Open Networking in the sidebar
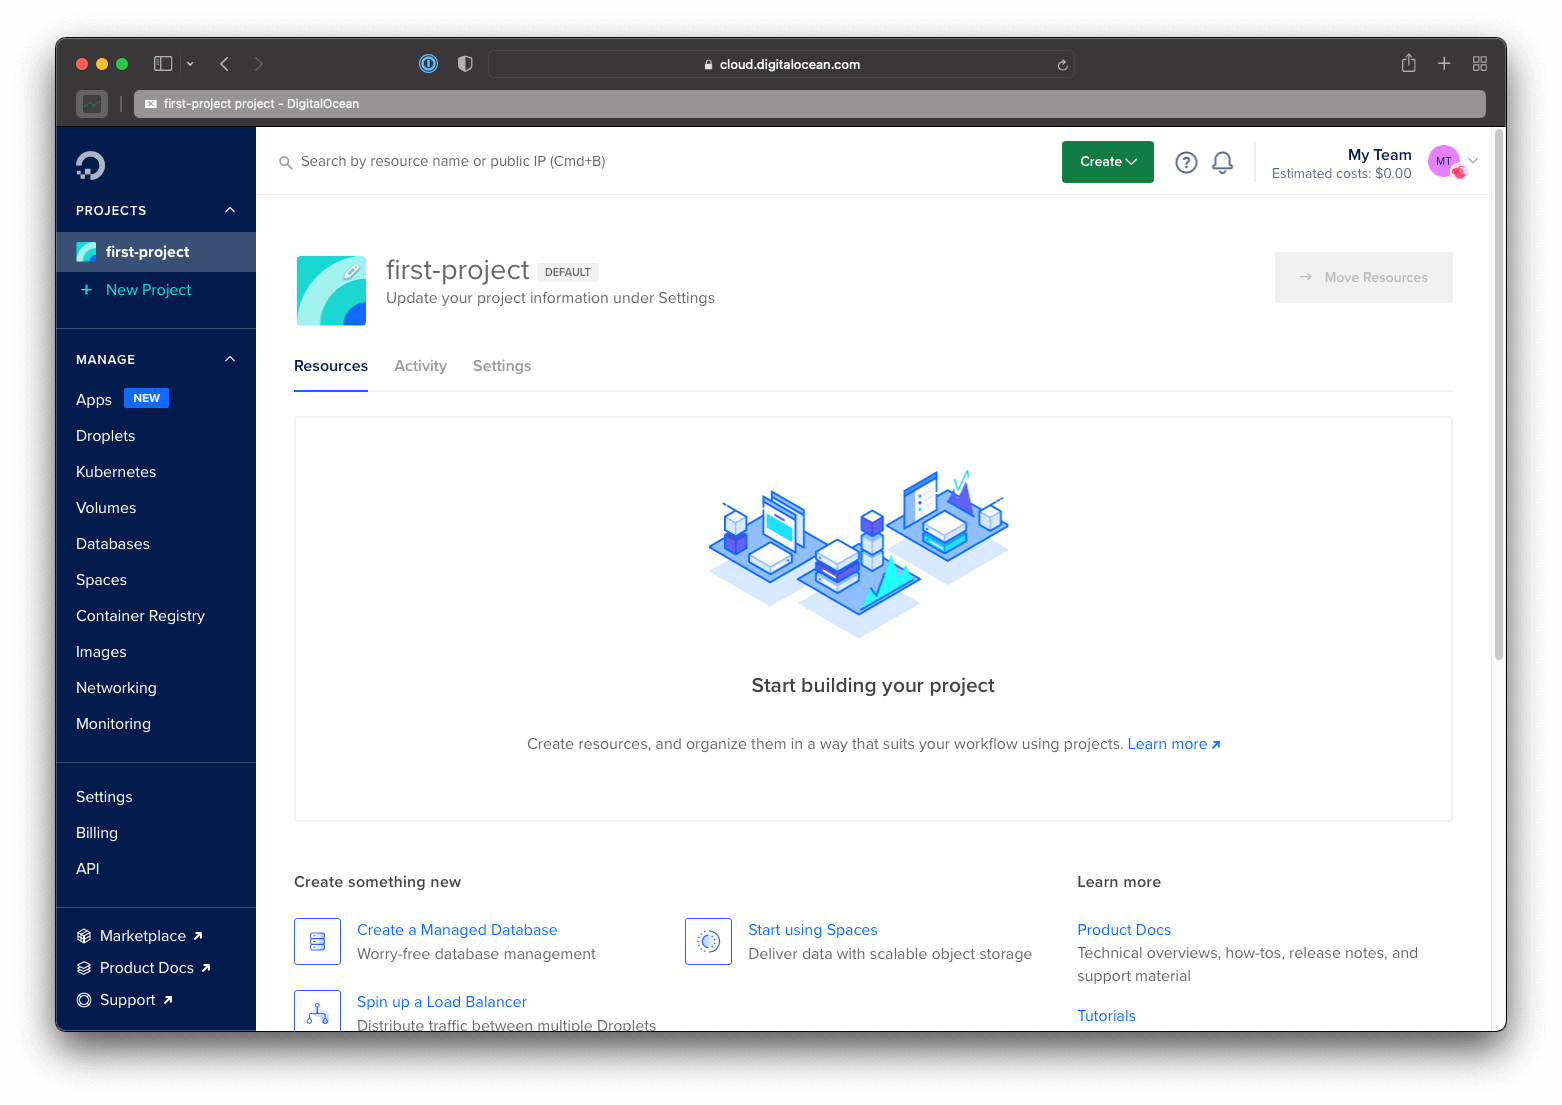The width and height of the screenshot is (1562, 1105). click(x=116, y=688)
